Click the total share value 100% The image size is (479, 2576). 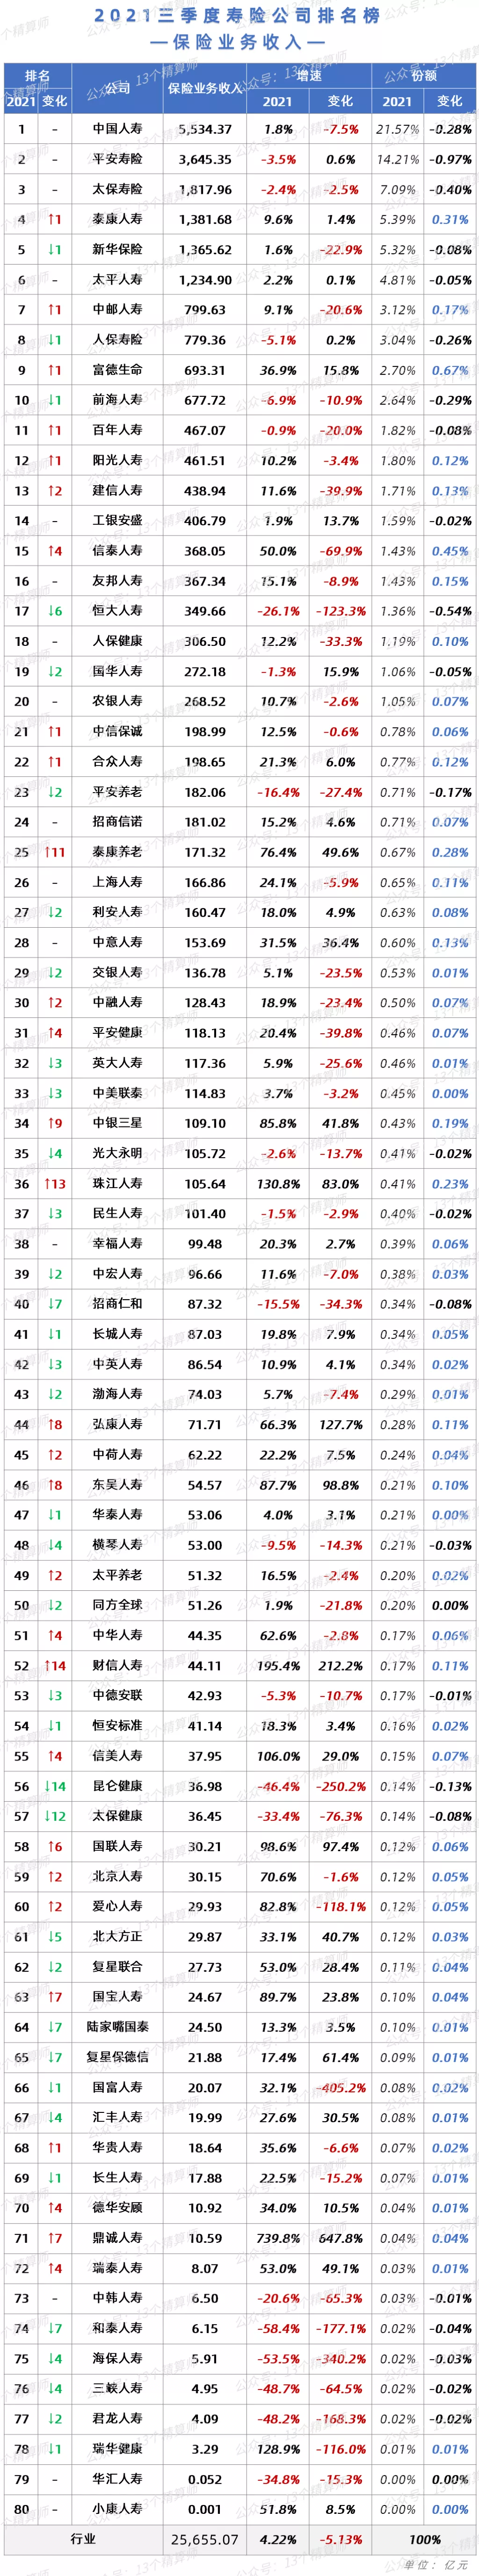pyautogui.click(x=424, y=2539)
